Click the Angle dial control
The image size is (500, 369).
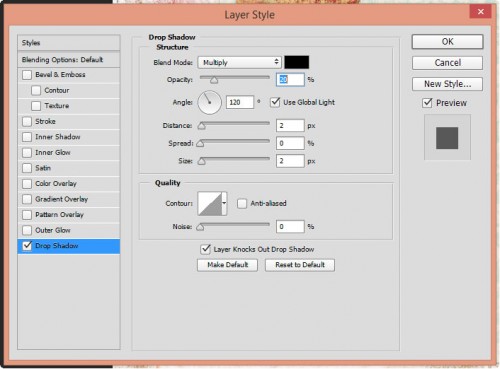(210, 102)
